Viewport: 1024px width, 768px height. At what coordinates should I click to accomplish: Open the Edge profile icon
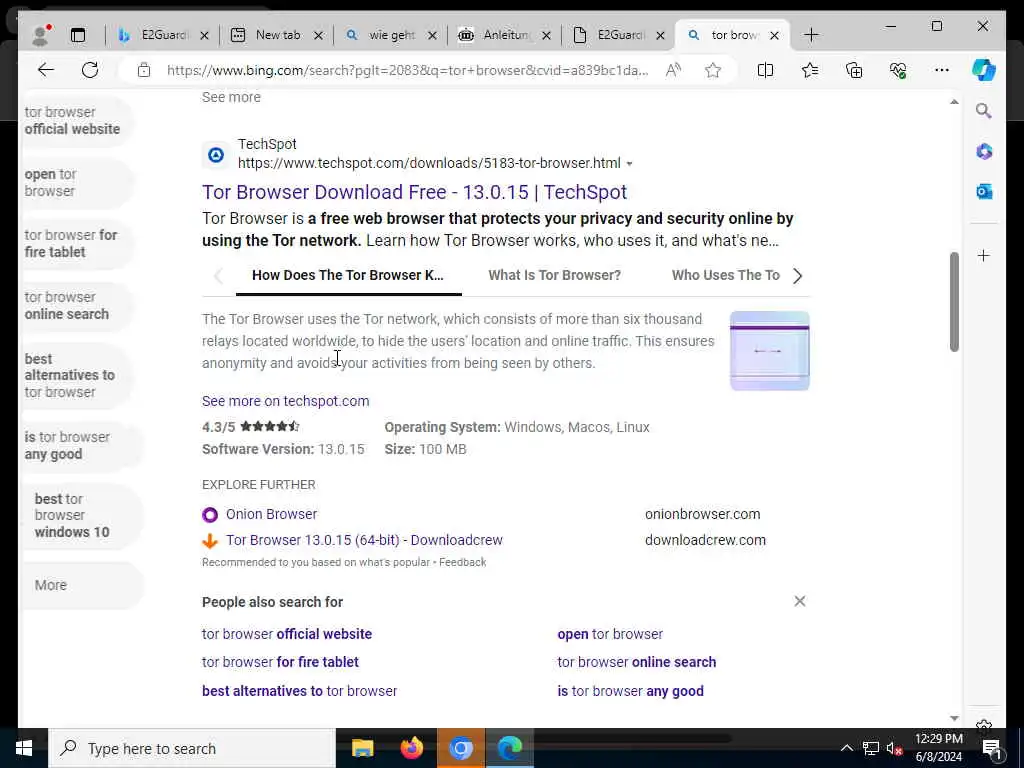pos(40,35)
